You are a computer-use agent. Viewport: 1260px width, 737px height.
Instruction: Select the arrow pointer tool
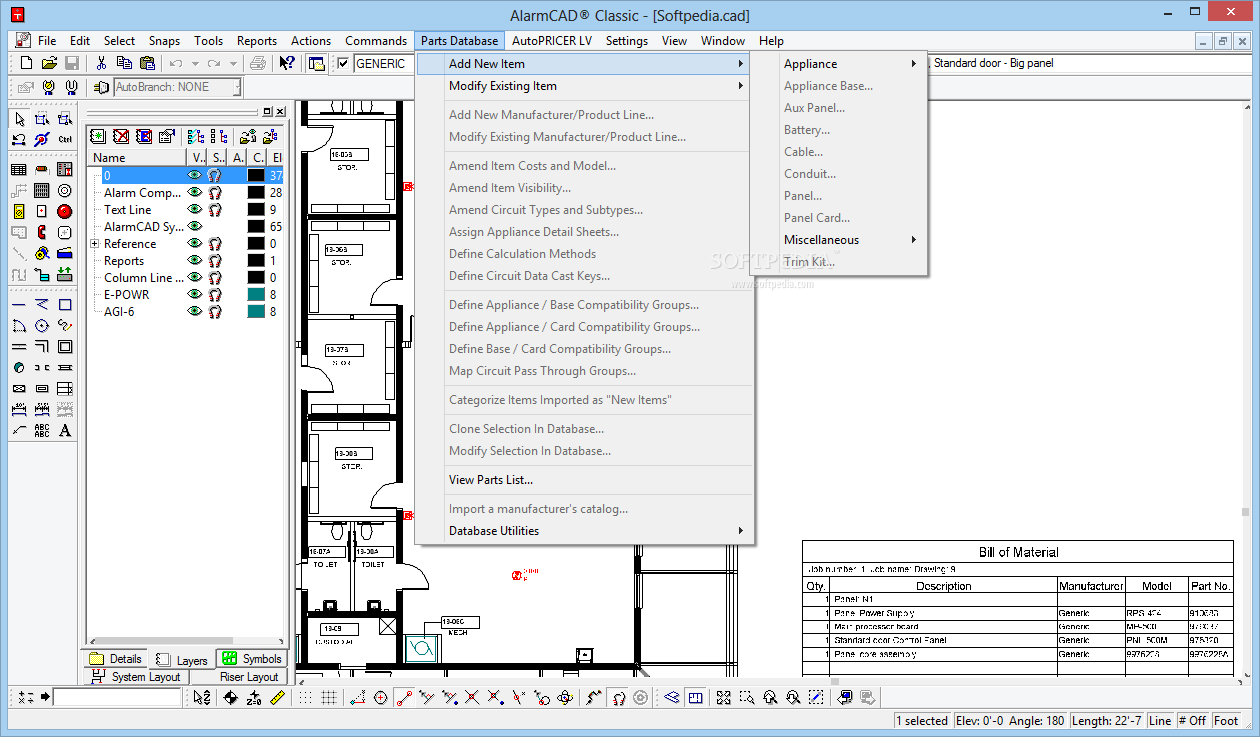(19, 120)
